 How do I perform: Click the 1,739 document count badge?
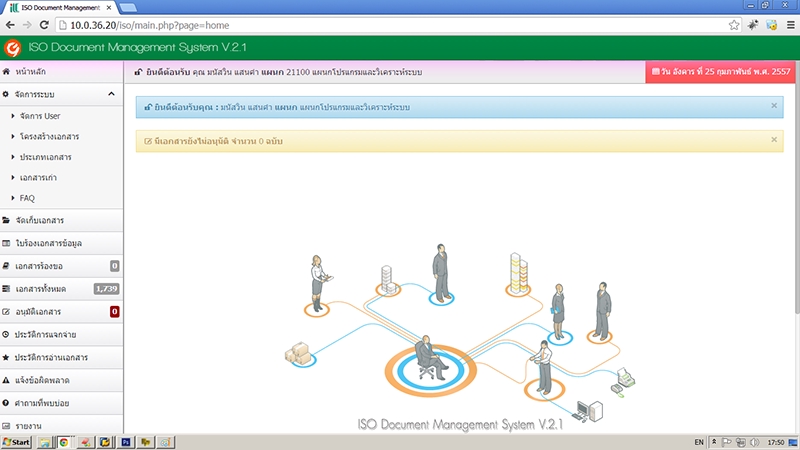click(x=106, y=289)
